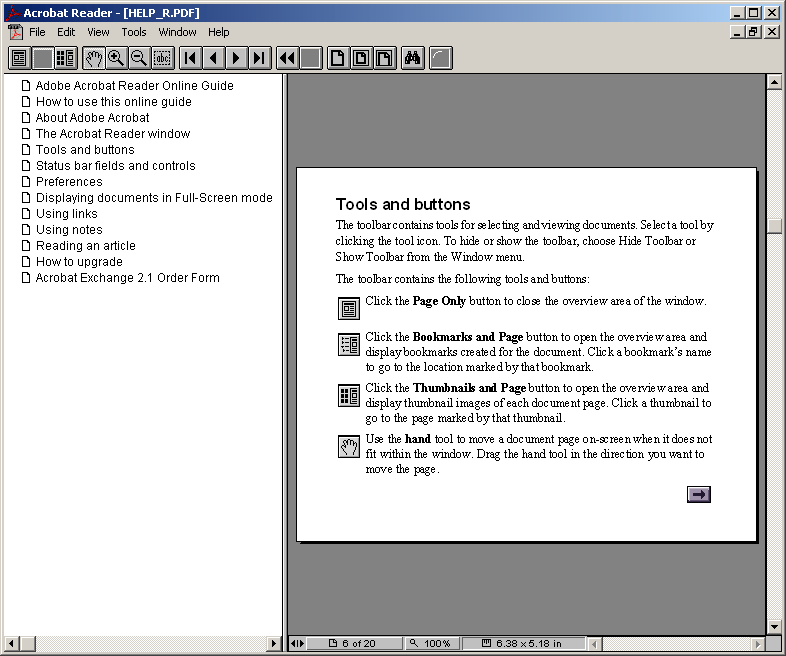Image resolution: width=786 pixels, height=656 pixels.
Task: Click the Actual Size page view button
Action: (338, 58)
